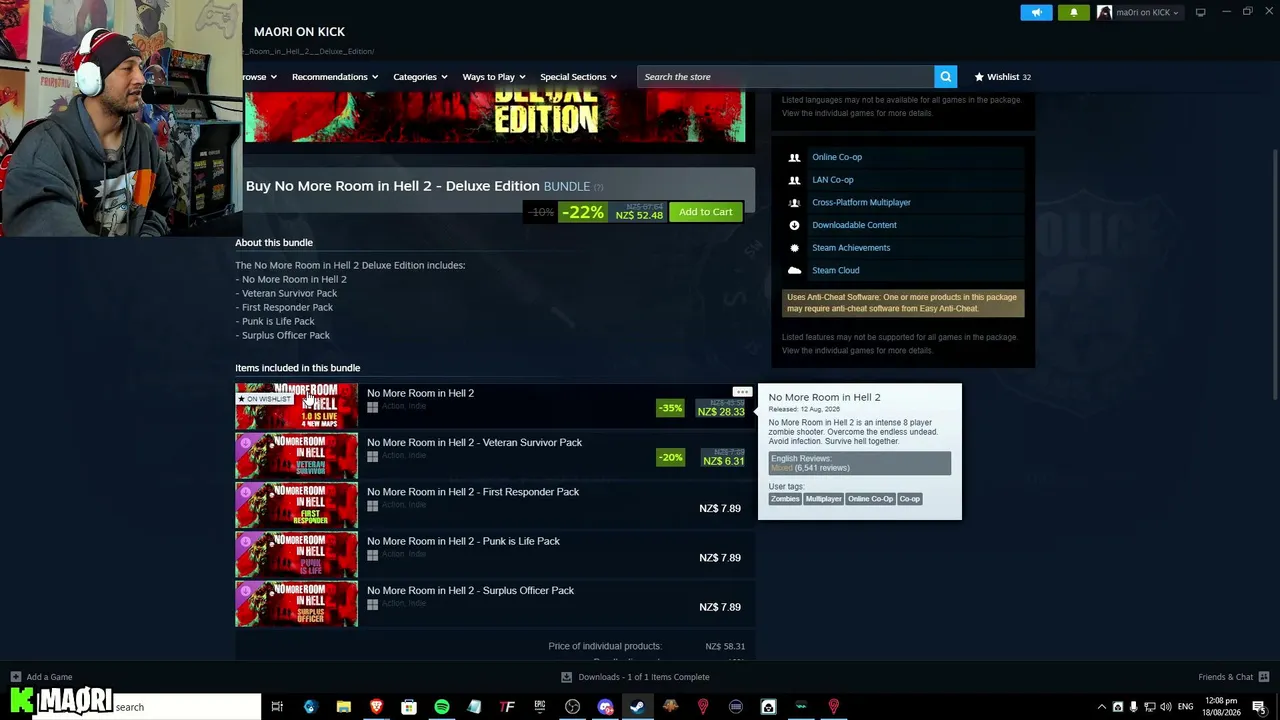
Task: Click the taskbar clock showing 12:08 pm
Action: pos(1221,707)
